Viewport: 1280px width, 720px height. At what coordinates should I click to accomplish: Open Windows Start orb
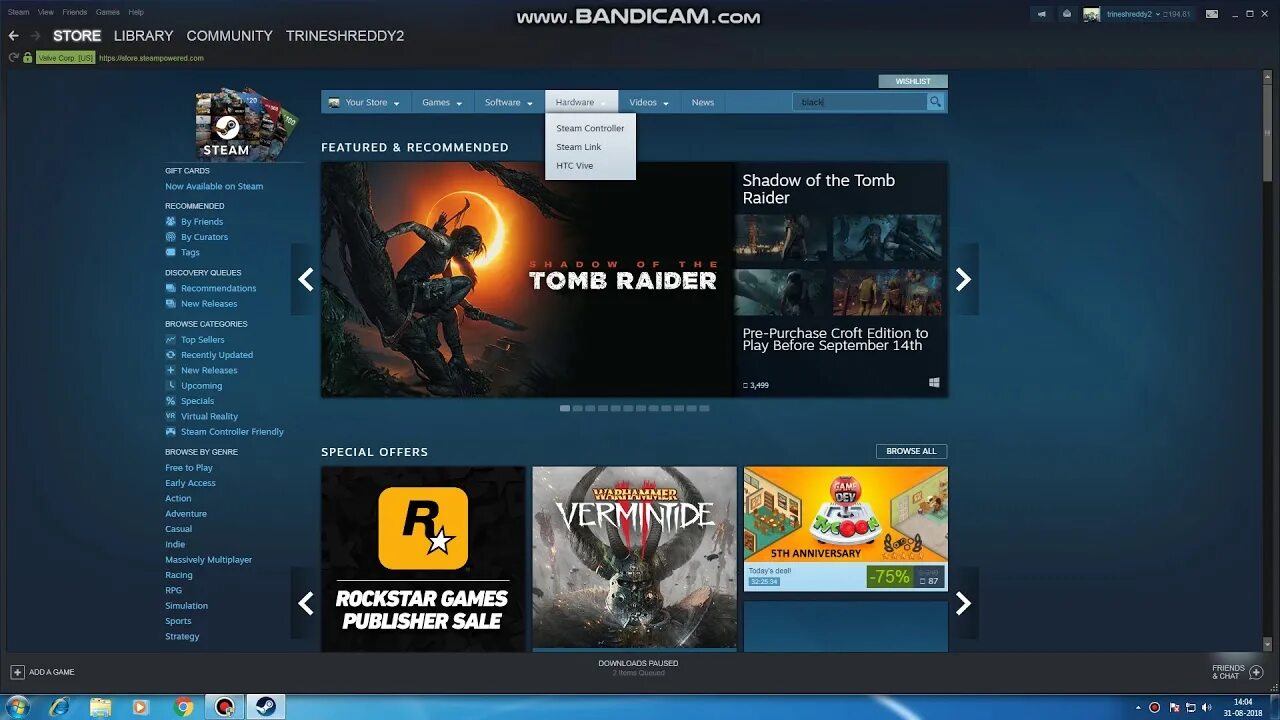point(17,707)
